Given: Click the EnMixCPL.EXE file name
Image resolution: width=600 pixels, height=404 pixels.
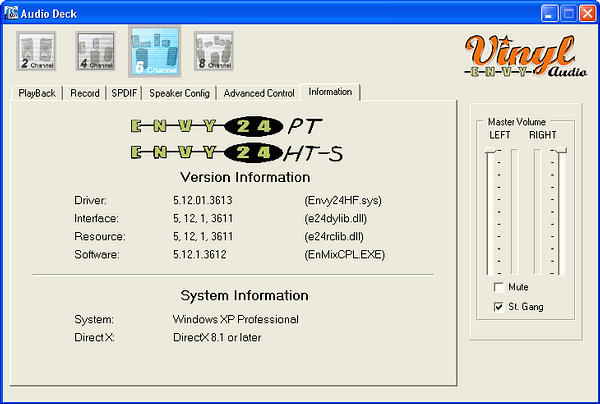Looking at the screenshot, I should [345, 254].
